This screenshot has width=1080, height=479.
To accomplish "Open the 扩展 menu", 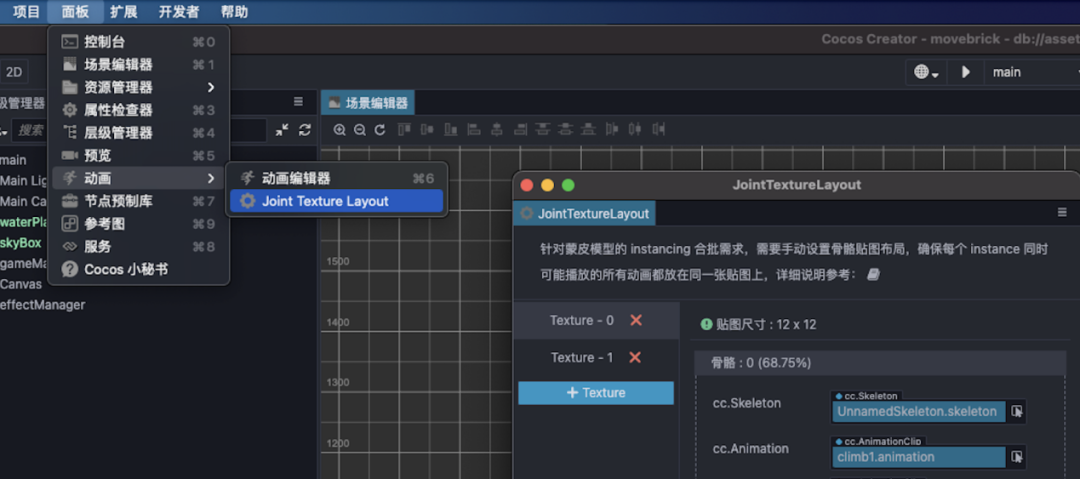I will click(x=124, y=12).
